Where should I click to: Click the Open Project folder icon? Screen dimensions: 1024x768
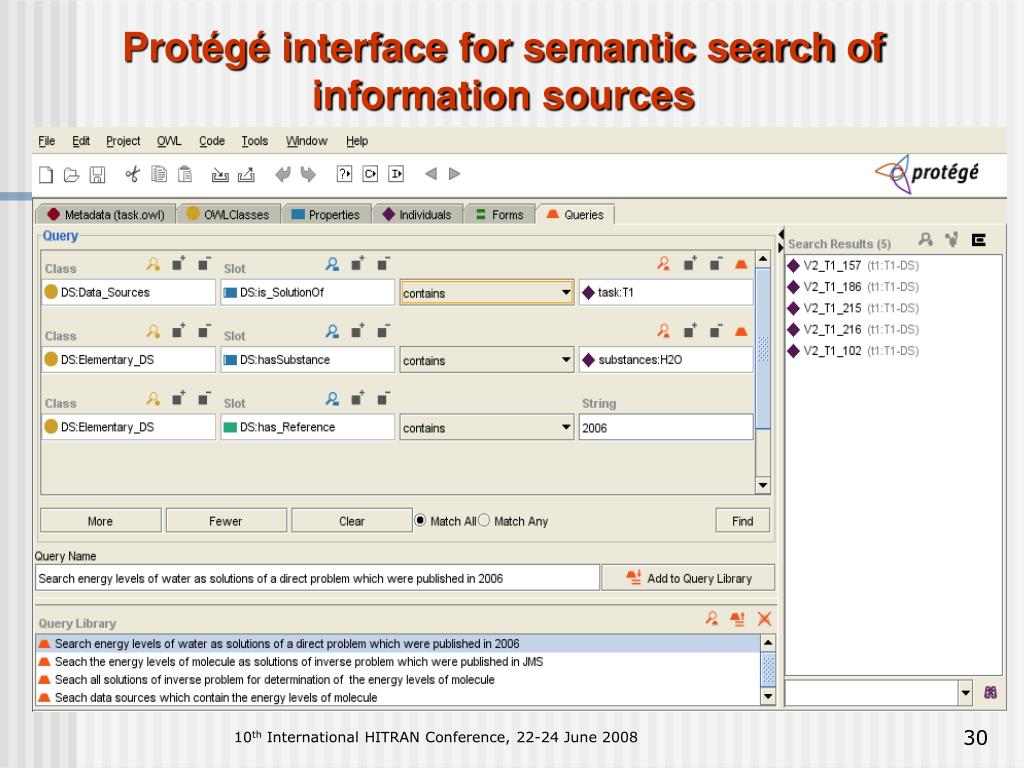click(71, 174)
